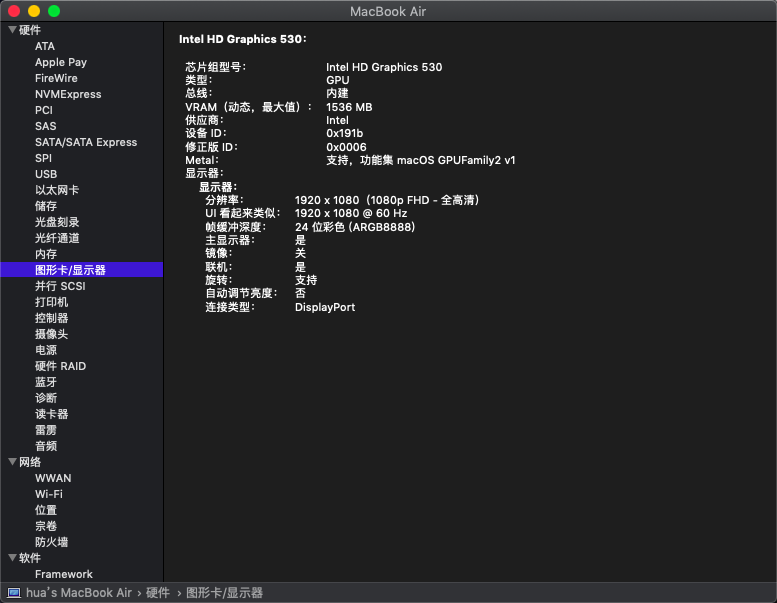Screen dimensions: 777x603
Task: Open the 内存 entry
Action: (x=46, y=254)
